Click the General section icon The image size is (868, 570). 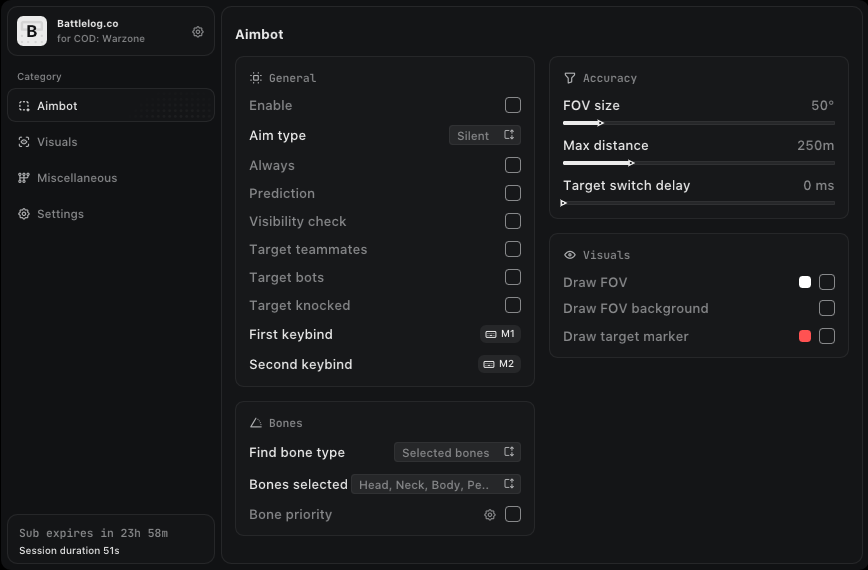[x=255, y=77]
